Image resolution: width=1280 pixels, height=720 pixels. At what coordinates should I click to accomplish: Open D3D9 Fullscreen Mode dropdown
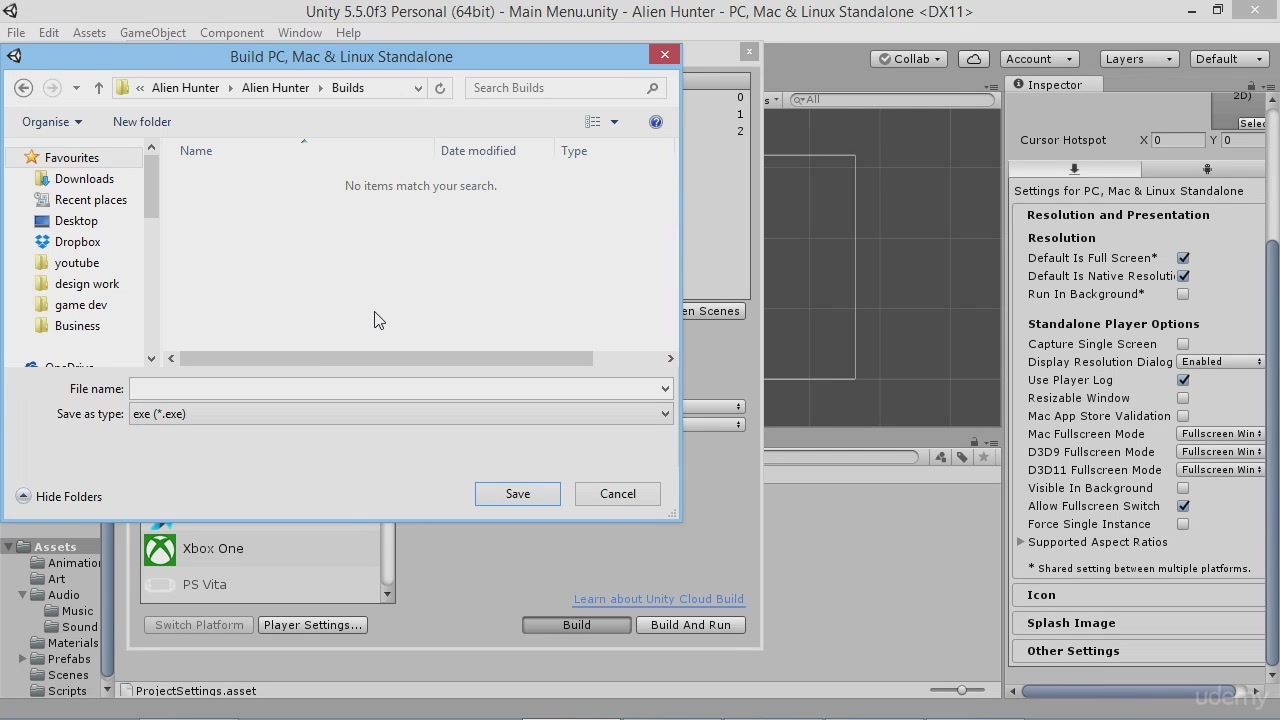1221,452
